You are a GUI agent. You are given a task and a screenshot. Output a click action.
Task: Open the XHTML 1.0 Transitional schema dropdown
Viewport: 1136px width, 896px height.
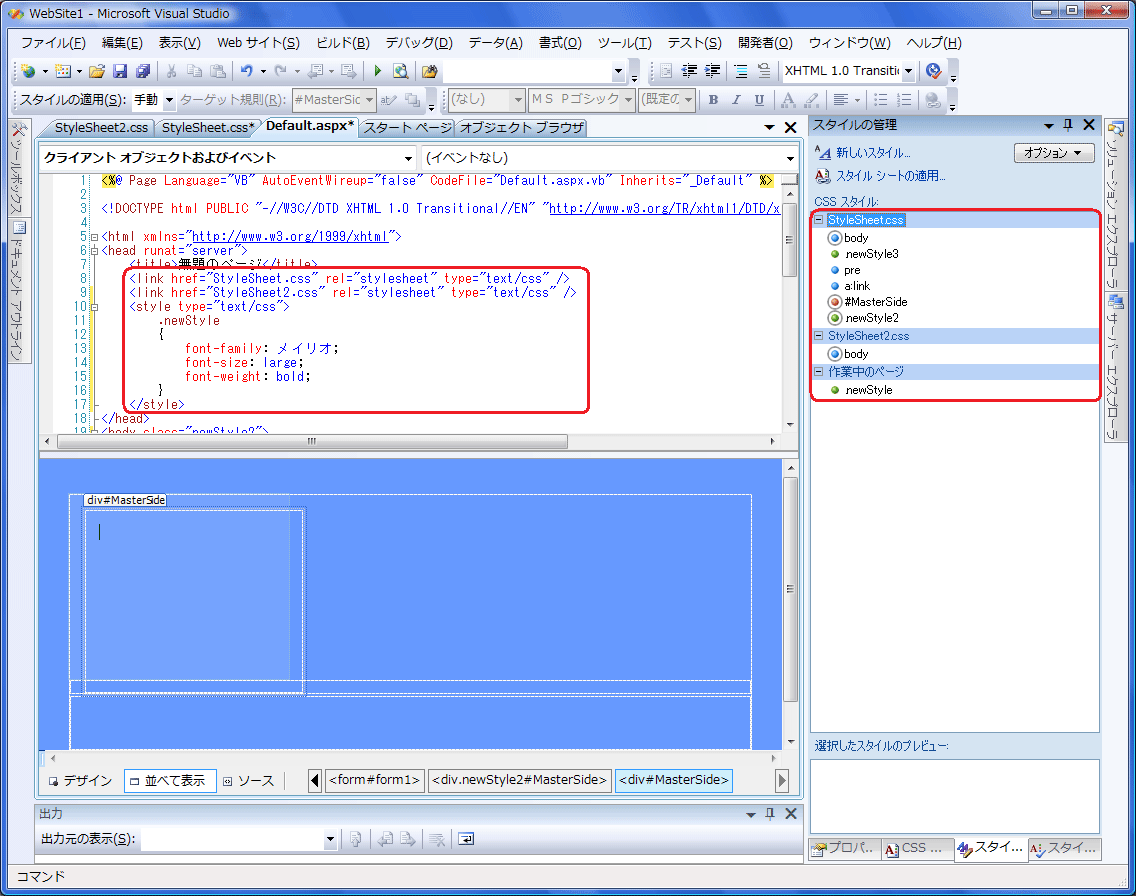coord(908,71)
